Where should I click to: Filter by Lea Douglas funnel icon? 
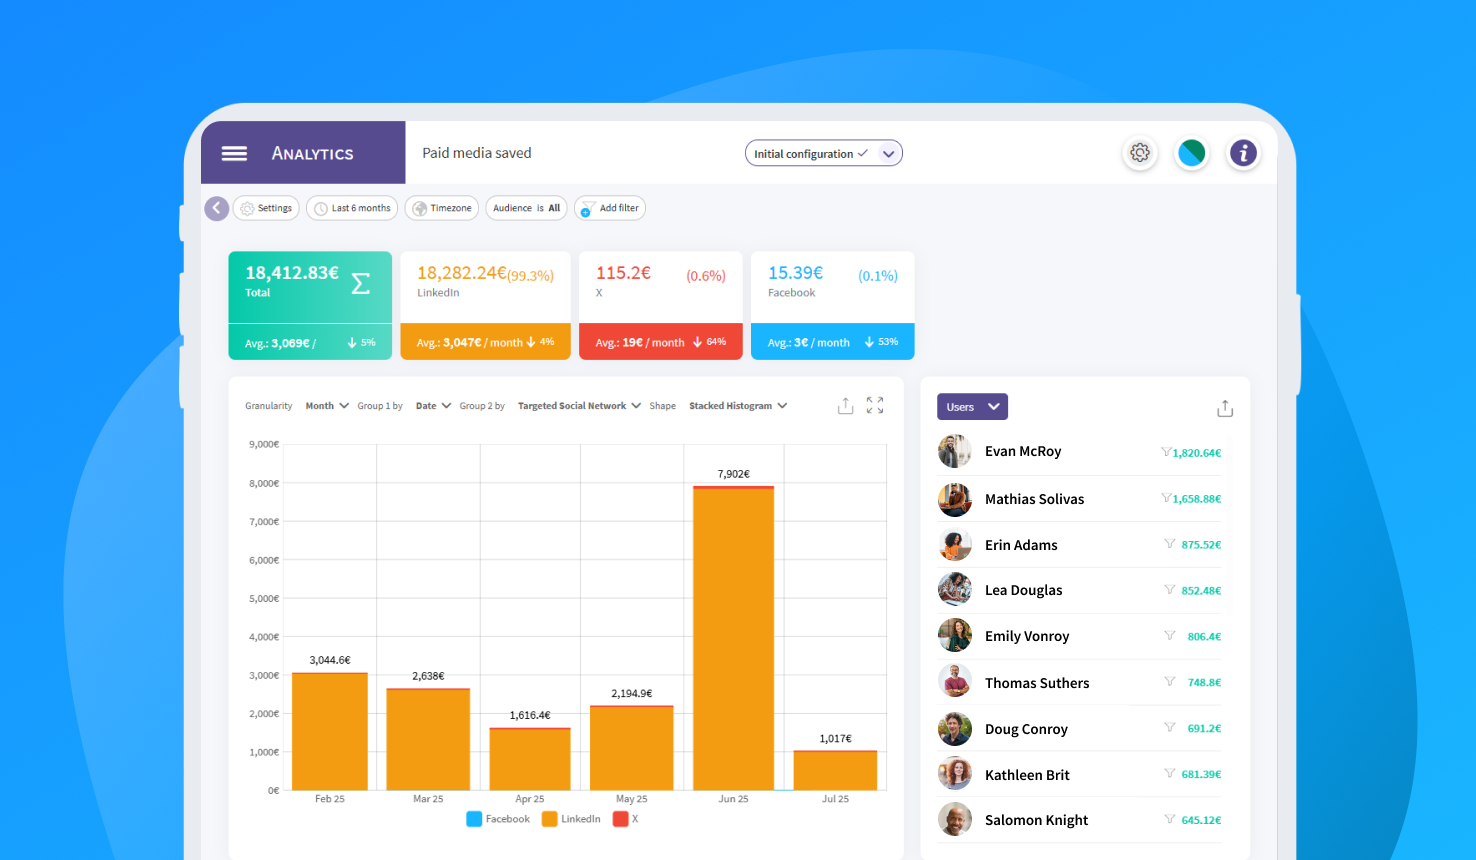(1170, 590)
